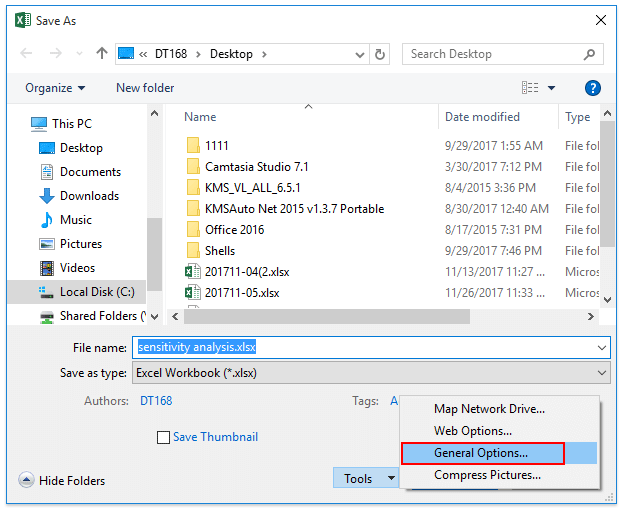Choose Compress Pictures menu entry
The height and width of the screenshot is (511, 623).
(x=487, y=475)
